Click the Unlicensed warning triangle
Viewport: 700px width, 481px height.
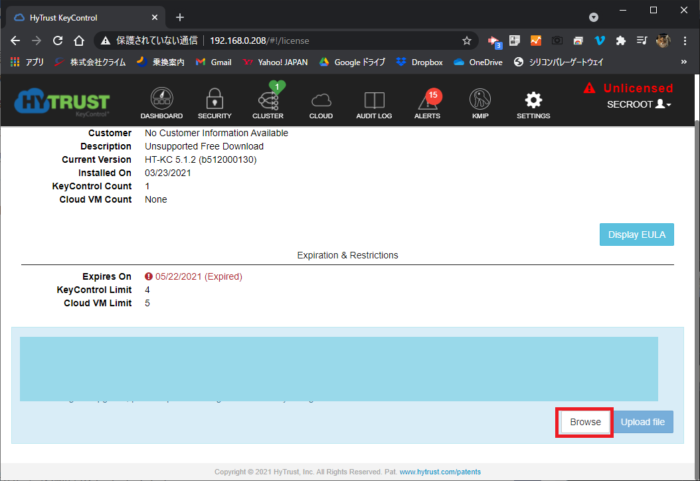coord(589,88)
